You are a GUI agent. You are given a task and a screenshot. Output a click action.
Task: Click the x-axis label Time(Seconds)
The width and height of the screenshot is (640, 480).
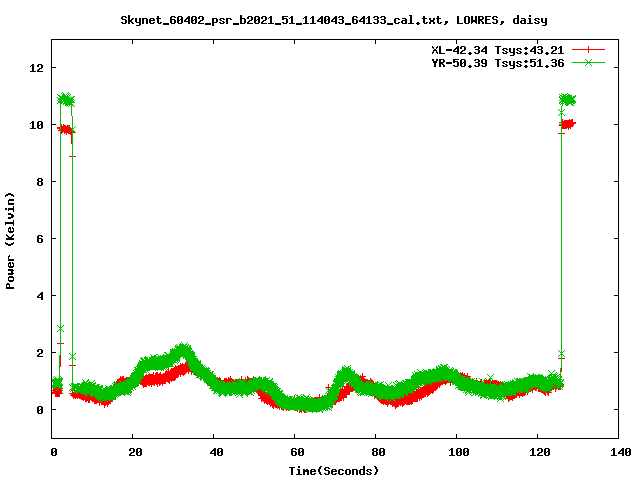coord(334,471)
